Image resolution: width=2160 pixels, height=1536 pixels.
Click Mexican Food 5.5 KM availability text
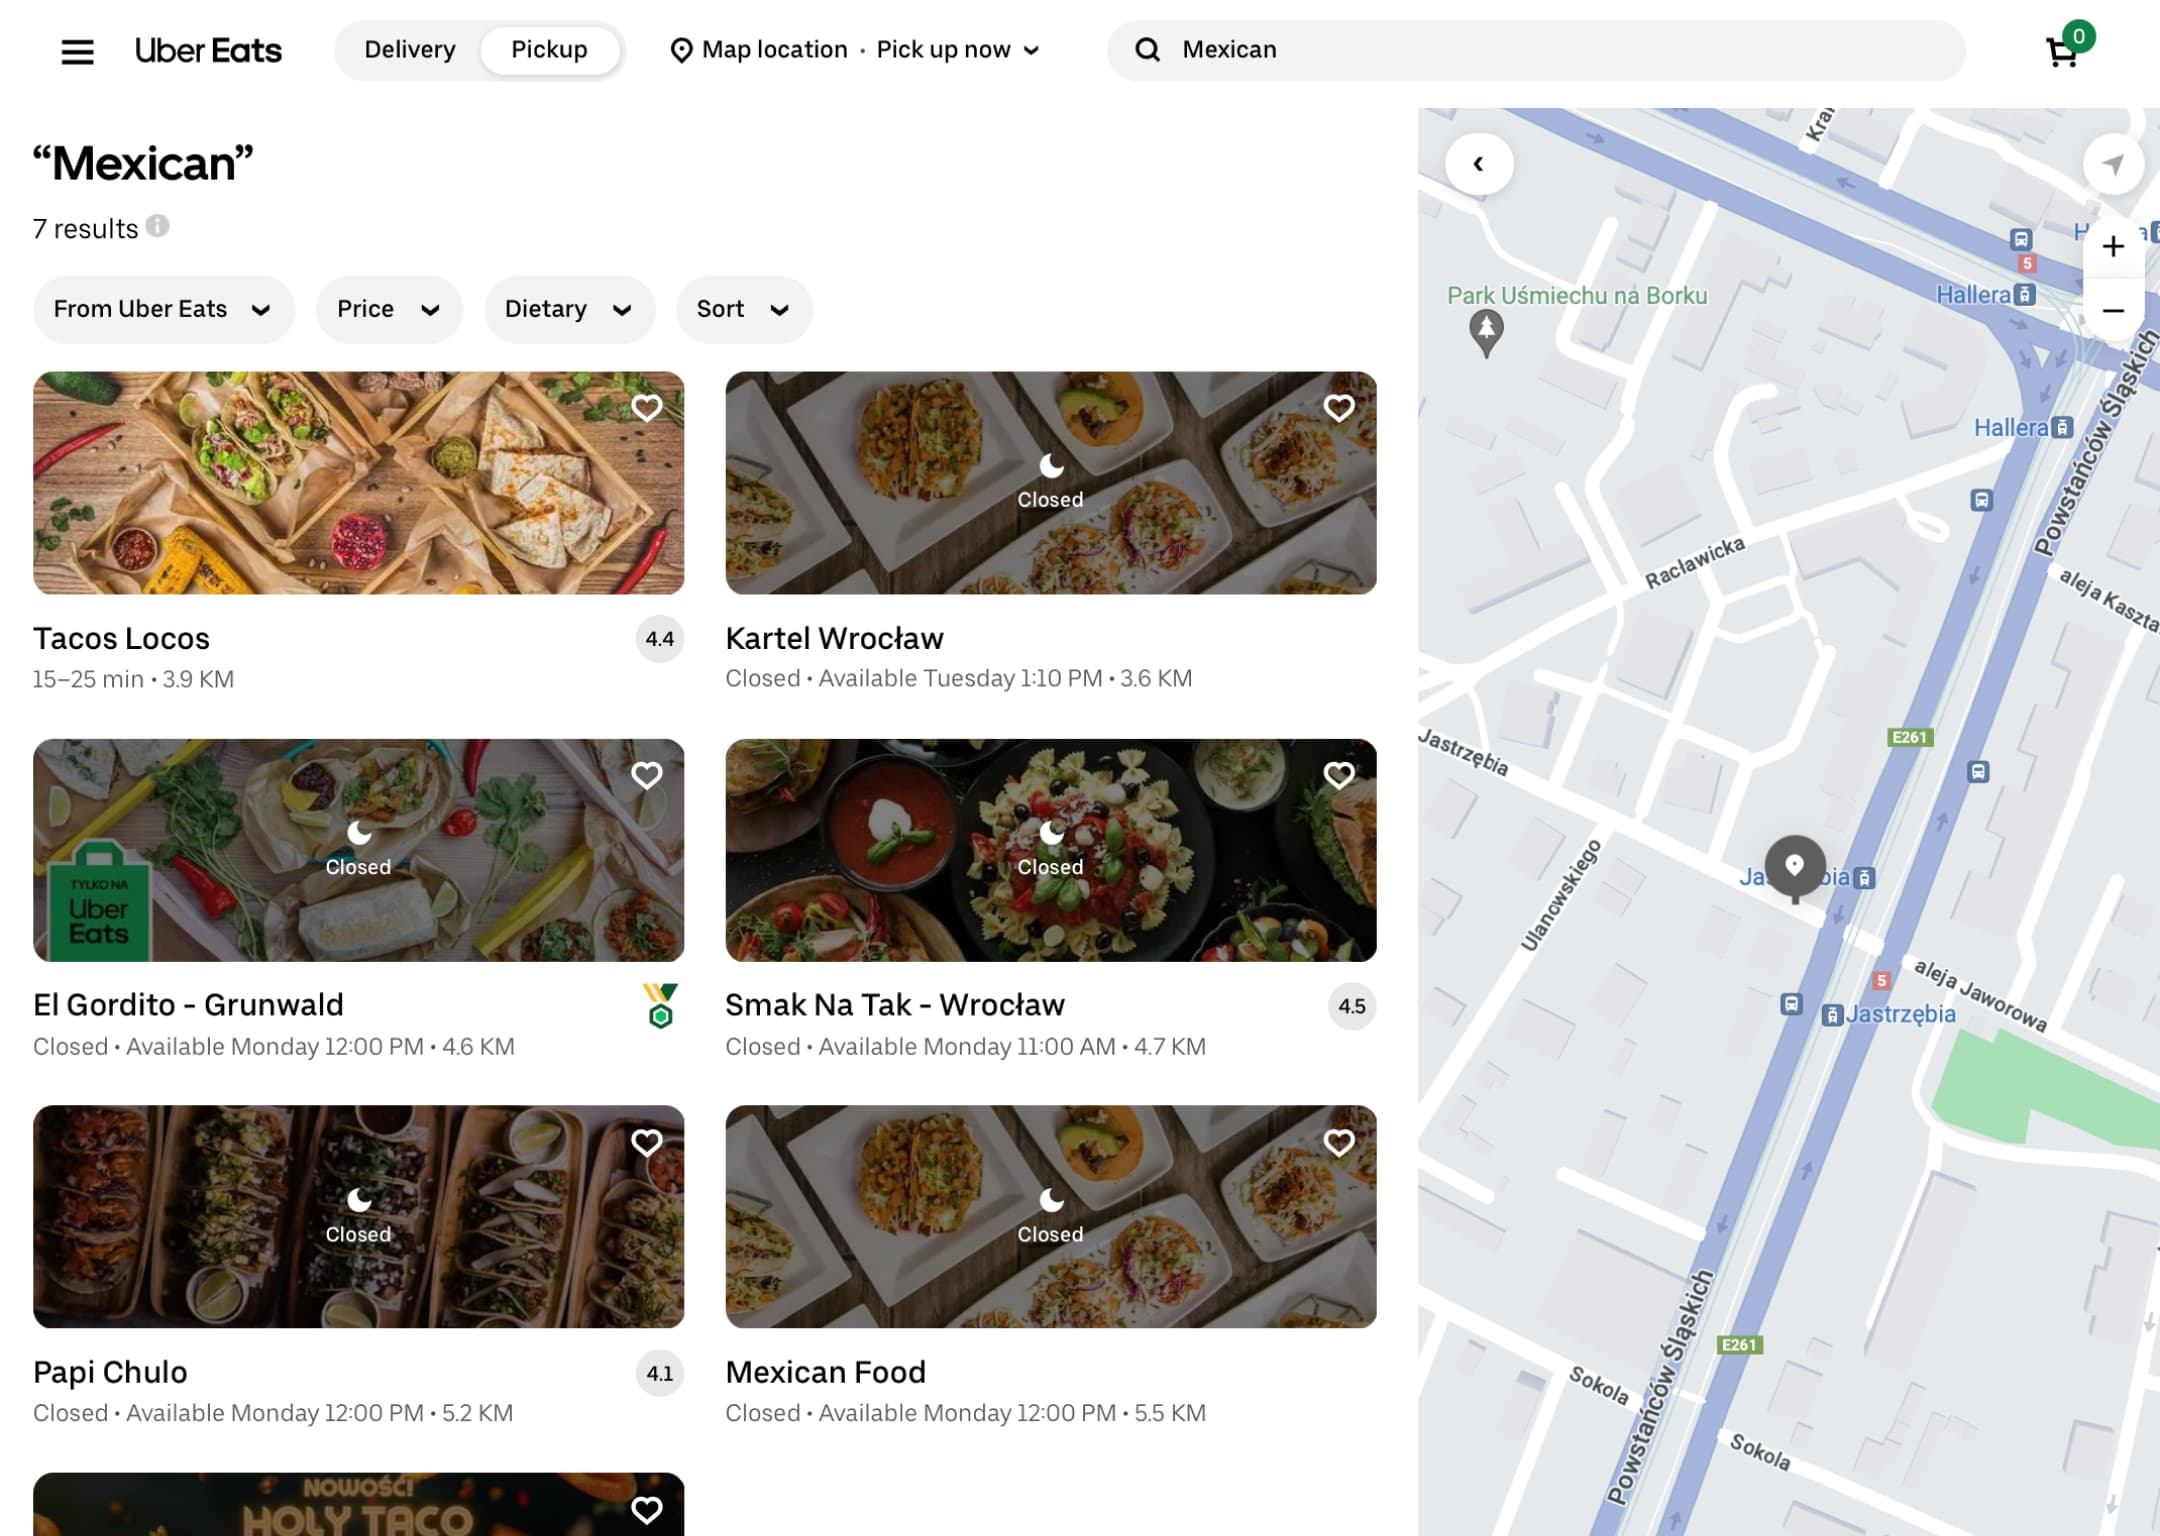click(966, 1413)
